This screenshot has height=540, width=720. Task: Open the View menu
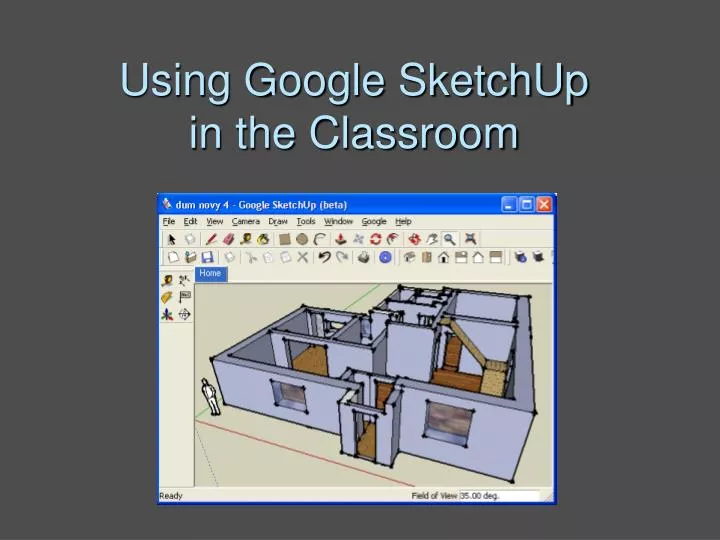point(214,221)
